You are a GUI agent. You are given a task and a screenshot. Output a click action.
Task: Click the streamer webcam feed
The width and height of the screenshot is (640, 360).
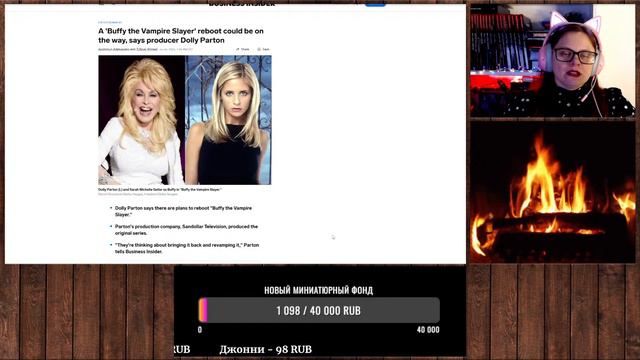[553, 60]
